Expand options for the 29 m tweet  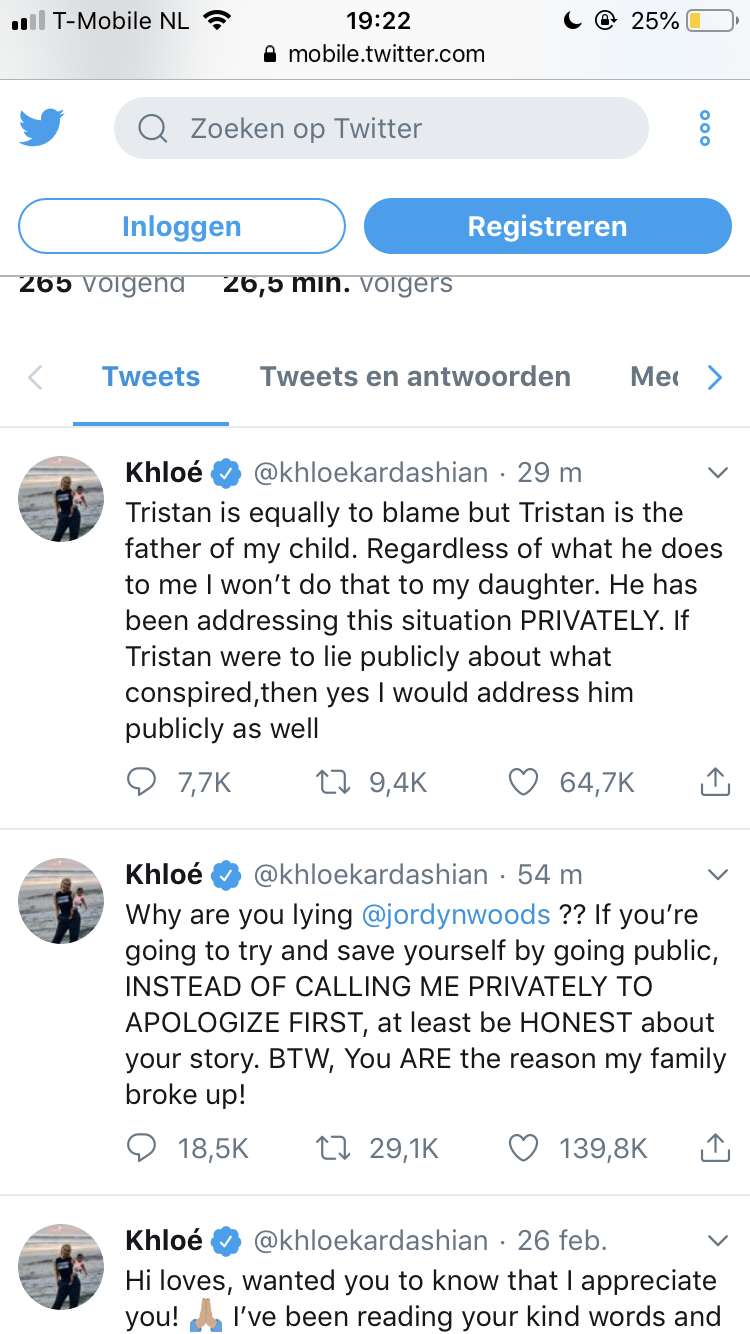coord(717,472)
